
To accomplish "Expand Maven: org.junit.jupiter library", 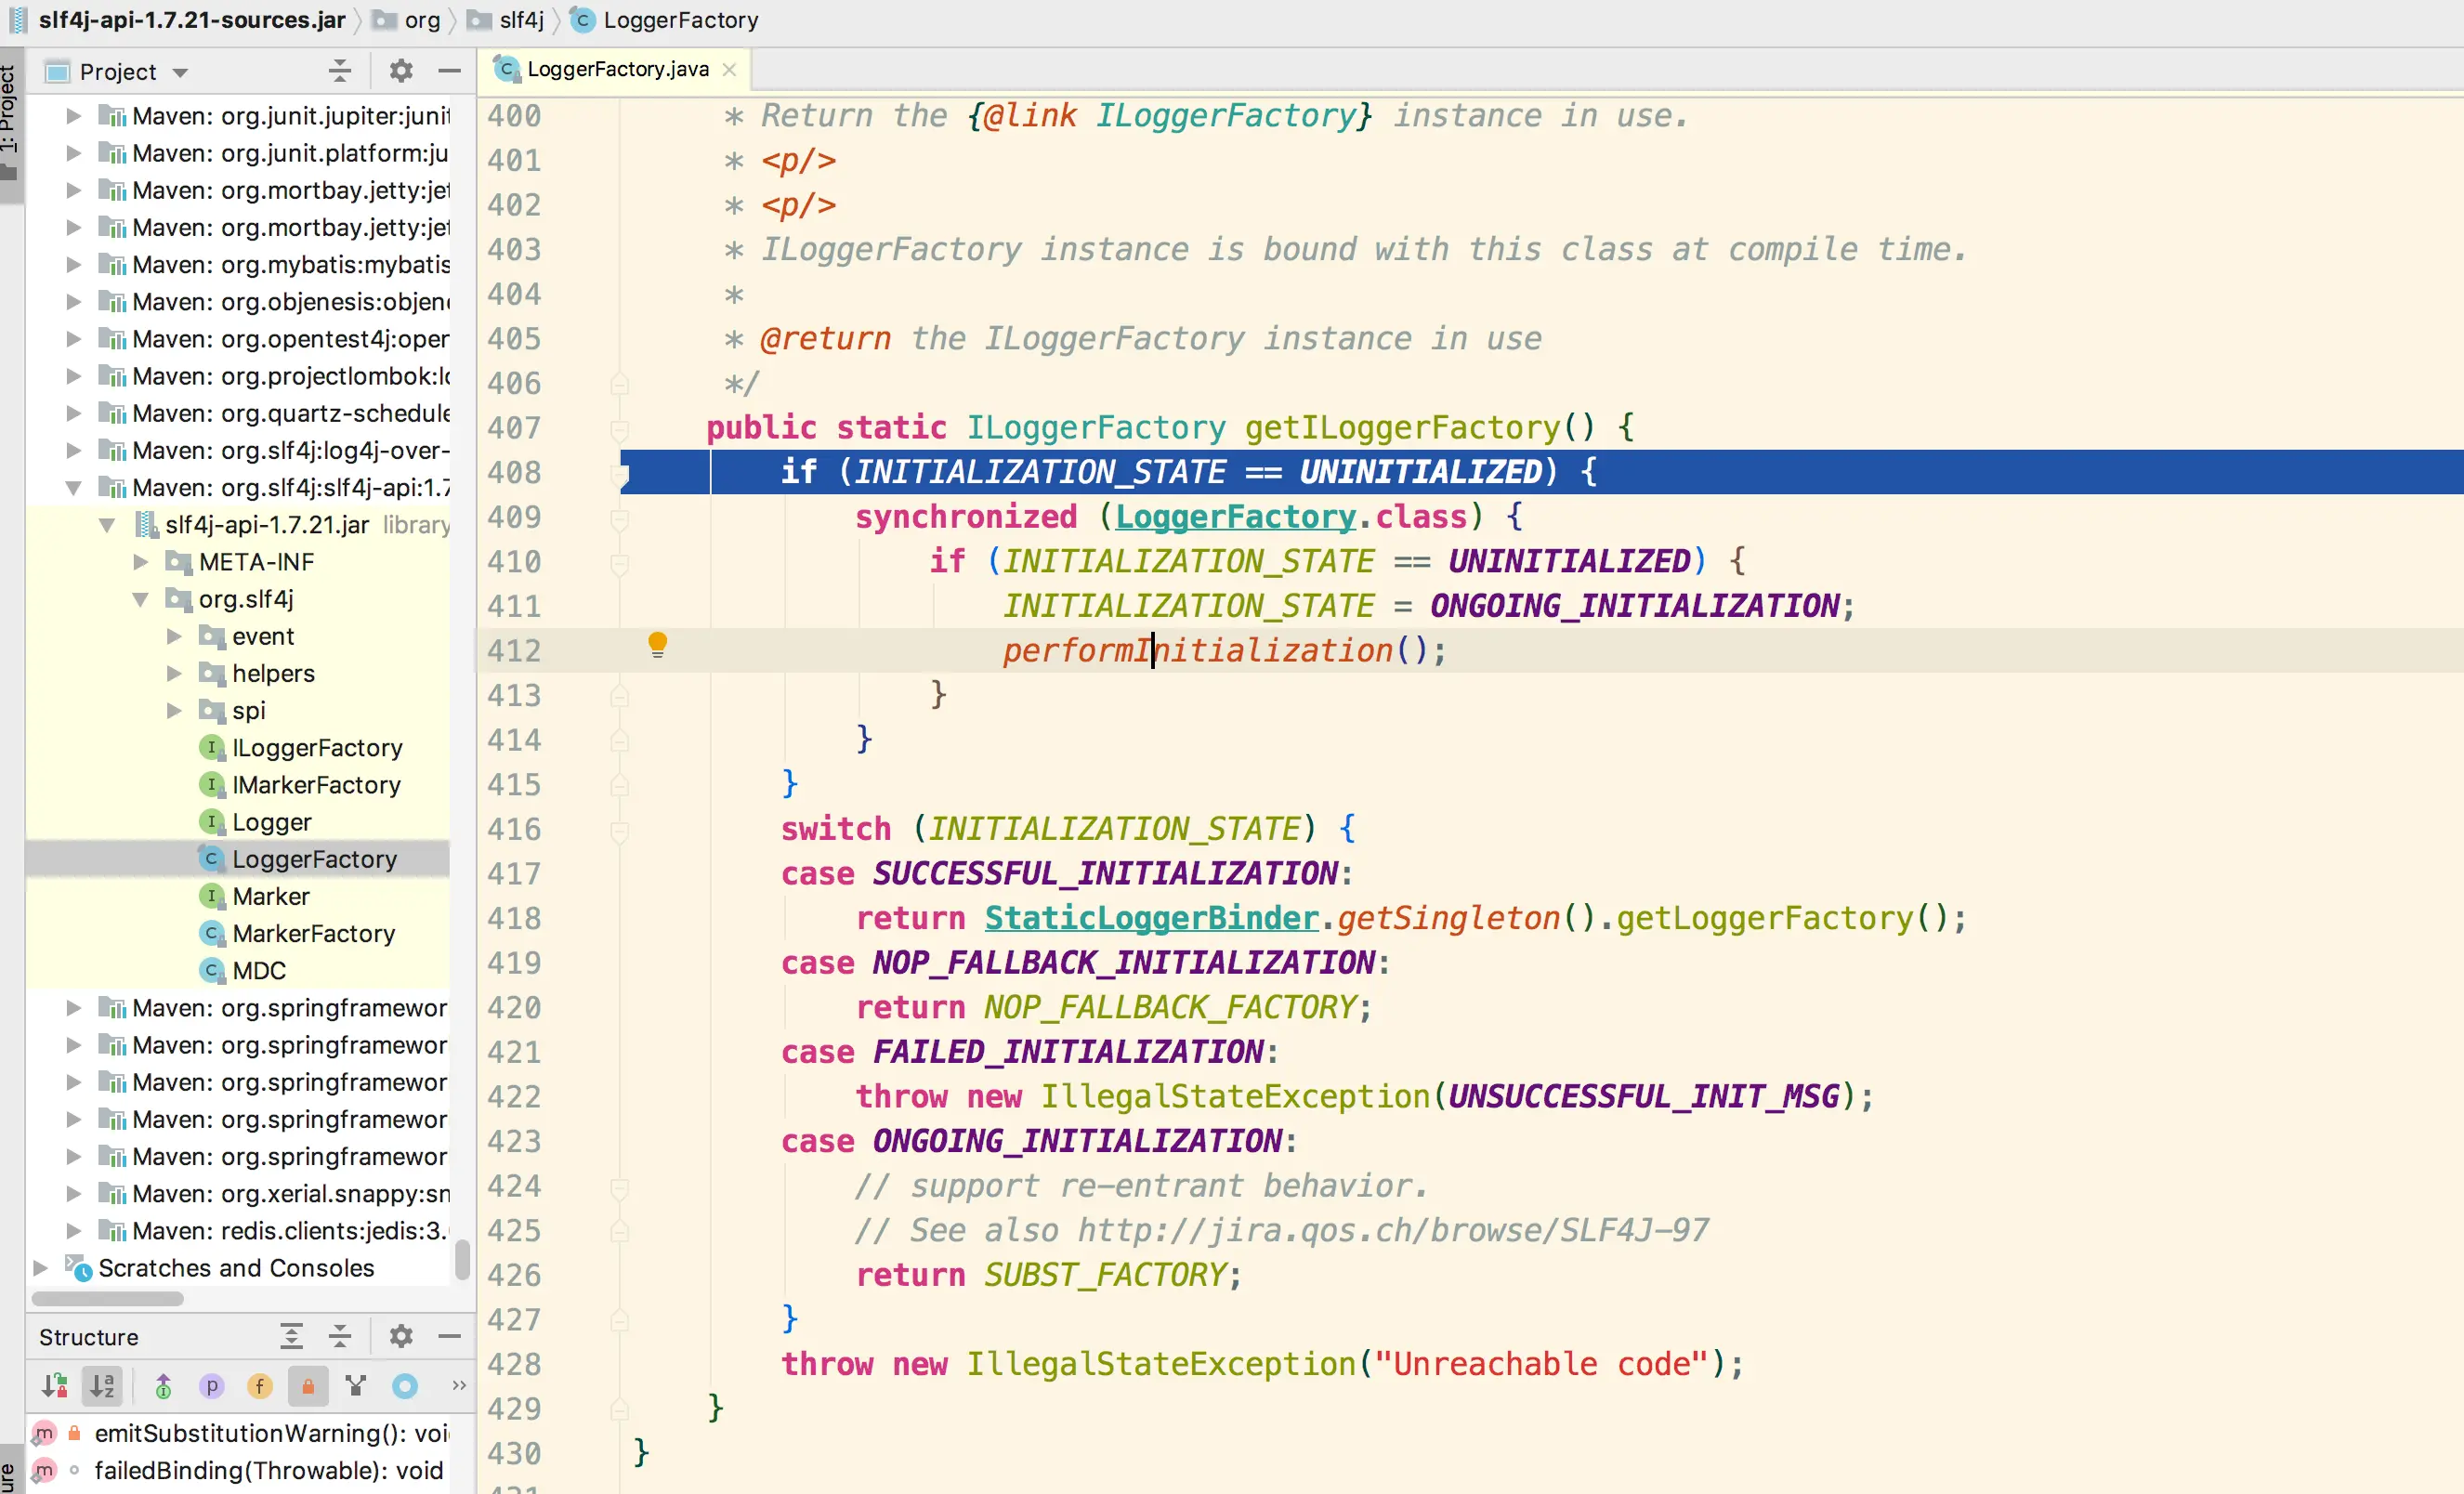I will pos(74,116).
